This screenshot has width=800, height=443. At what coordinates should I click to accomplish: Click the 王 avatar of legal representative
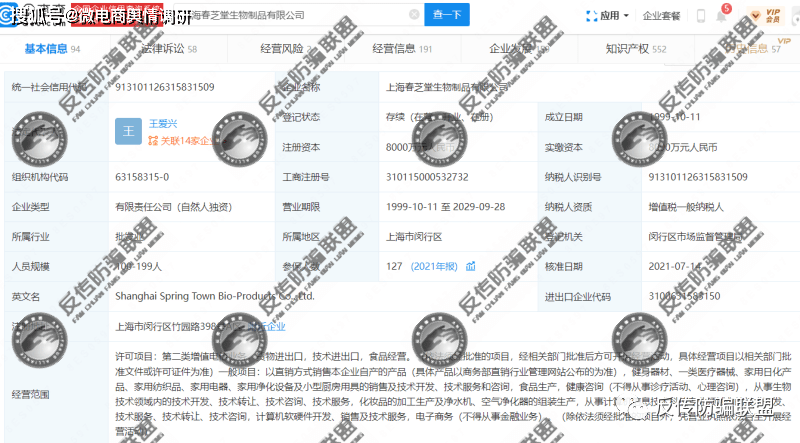click(129, 131)
